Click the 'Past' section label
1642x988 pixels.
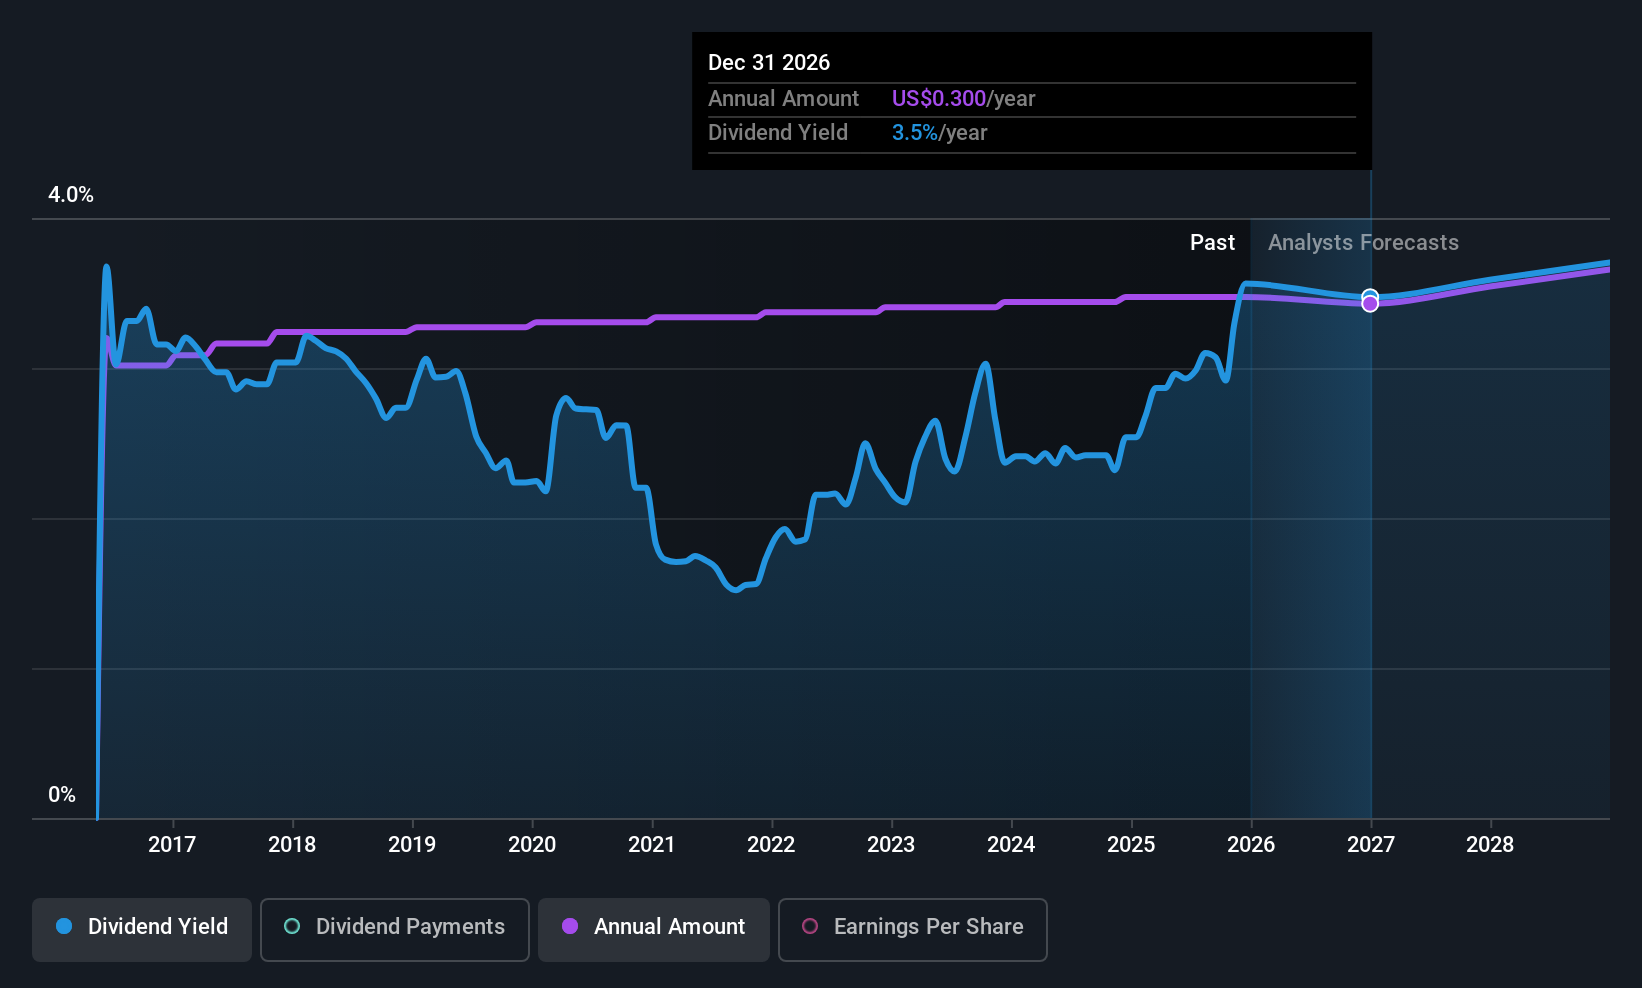coord(1212,243)
